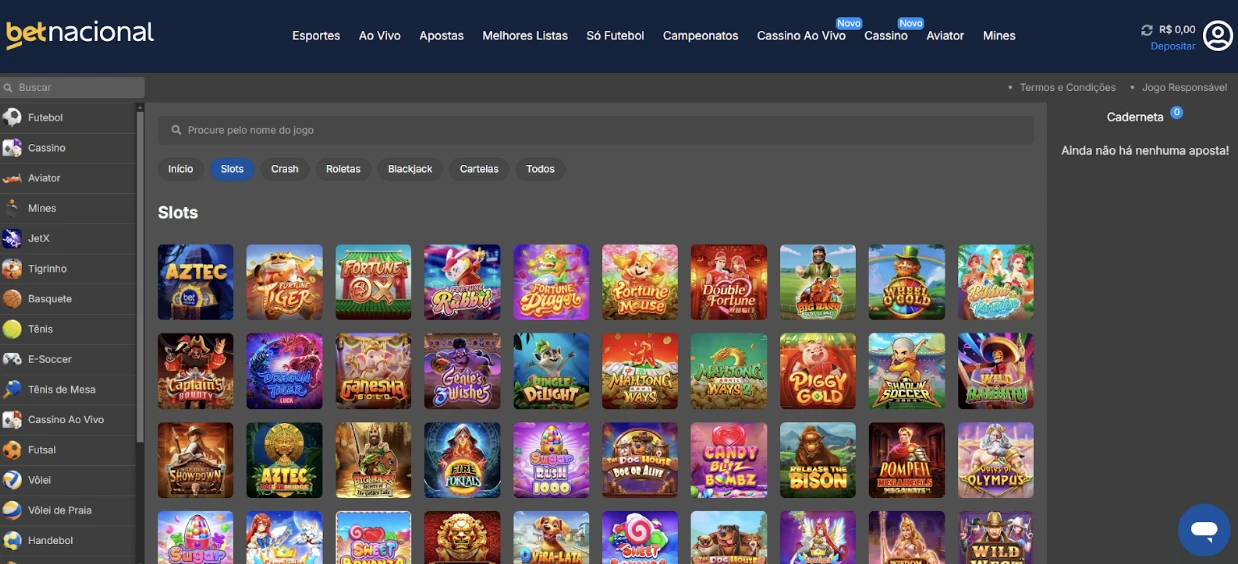
Task: Open the Wheel O'Gold slot game
Action: pyautogui.click(x=907, y=282)
